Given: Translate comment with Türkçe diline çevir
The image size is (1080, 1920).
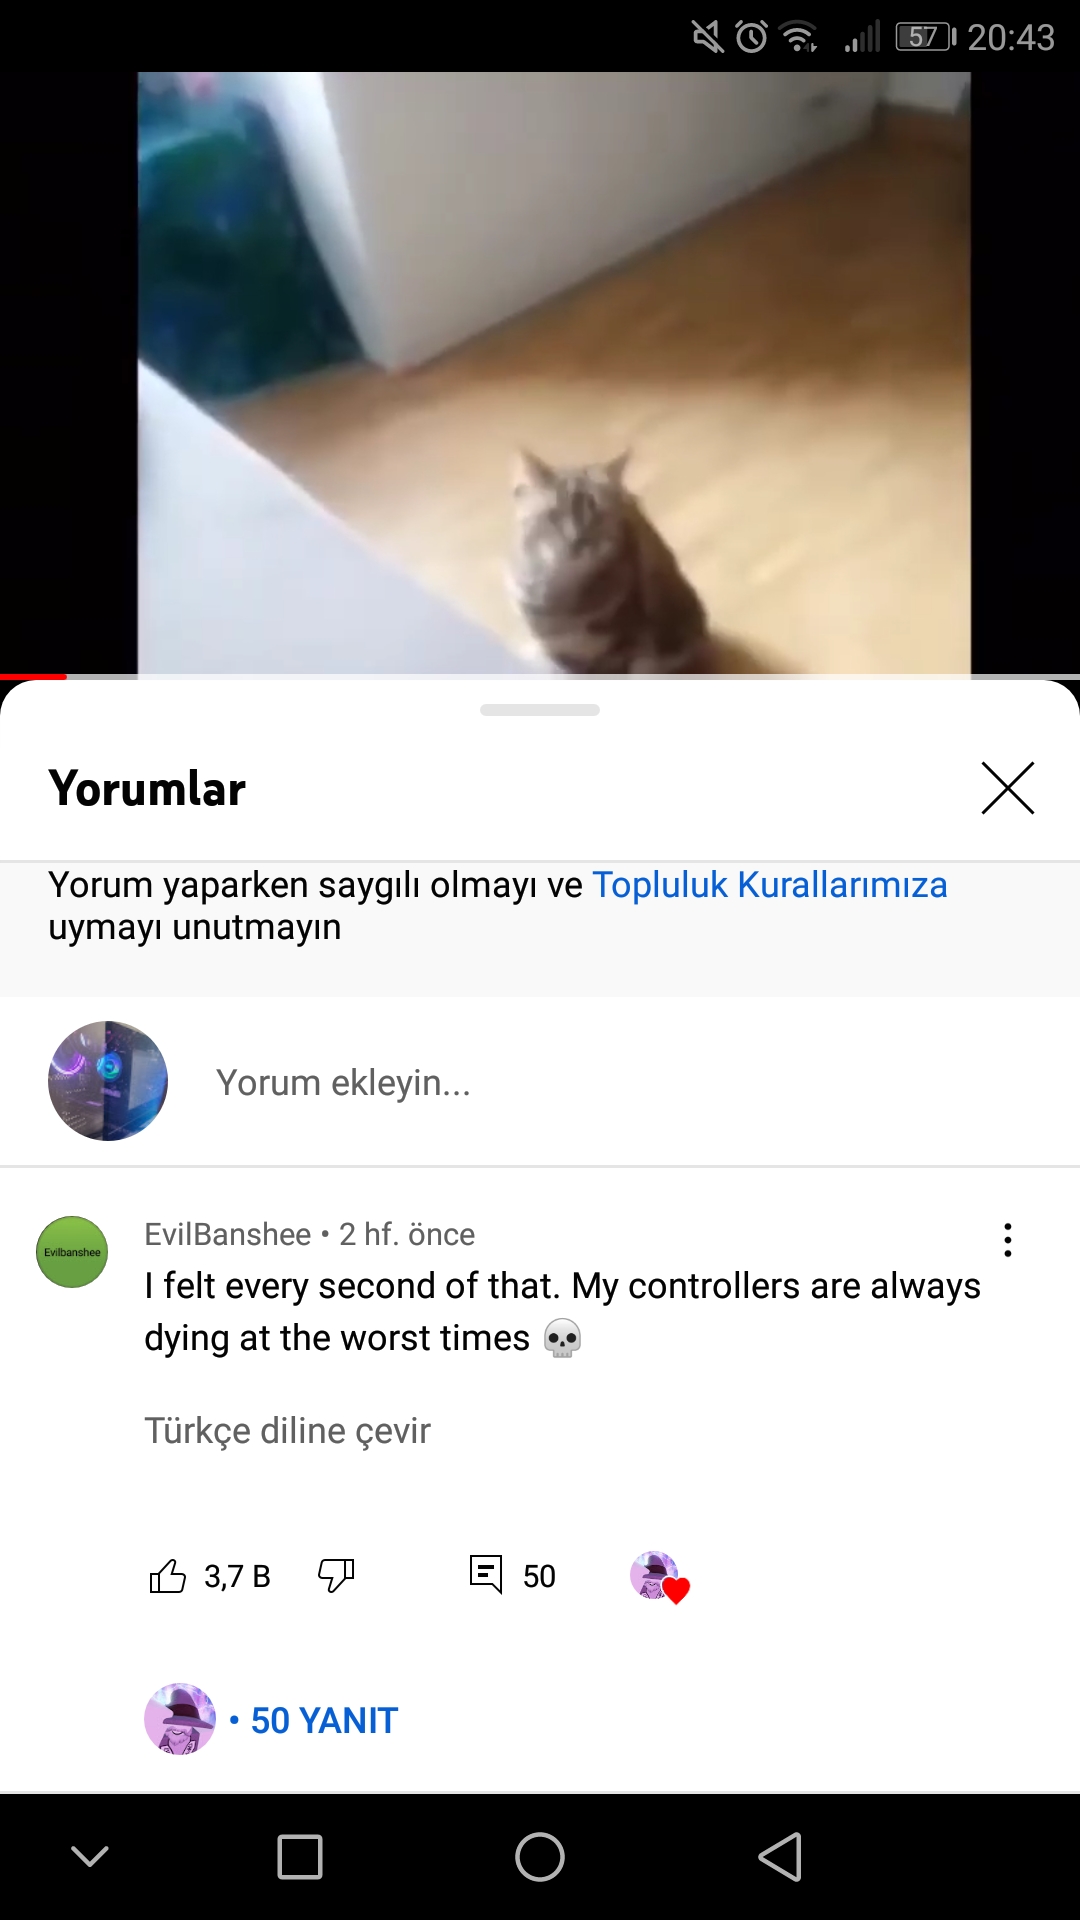Looking at the screenshot, I should (288, 1431).
